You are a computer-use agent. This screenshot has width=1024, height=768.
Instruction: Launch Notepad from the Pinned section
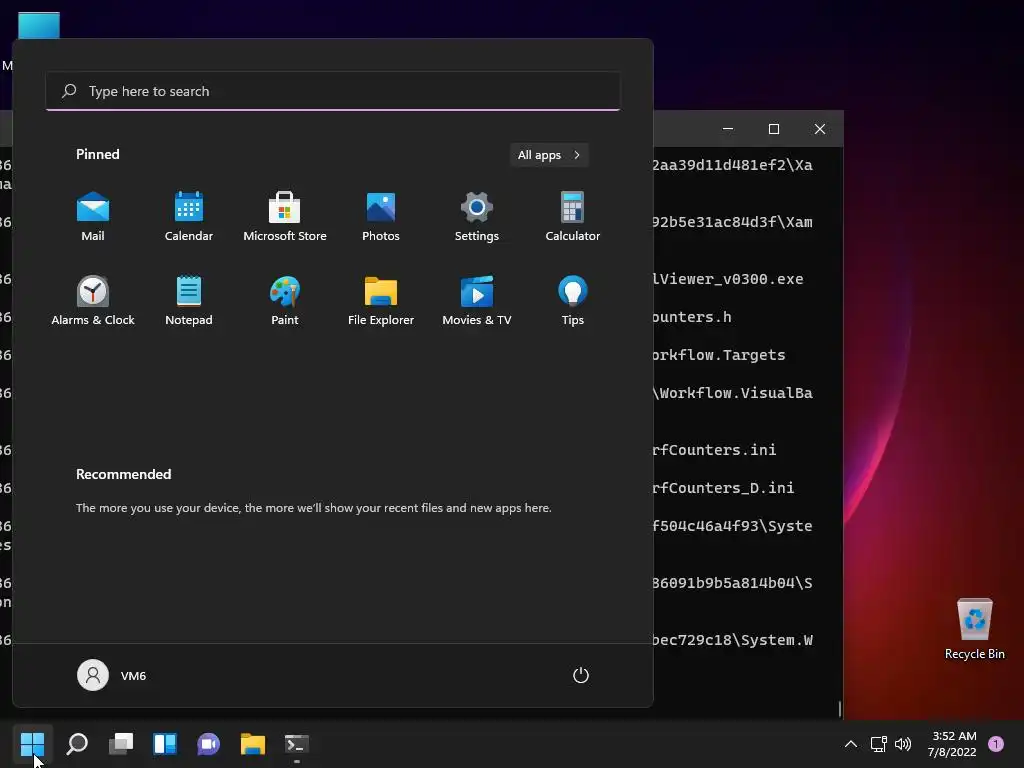click(x=189, y=300)
